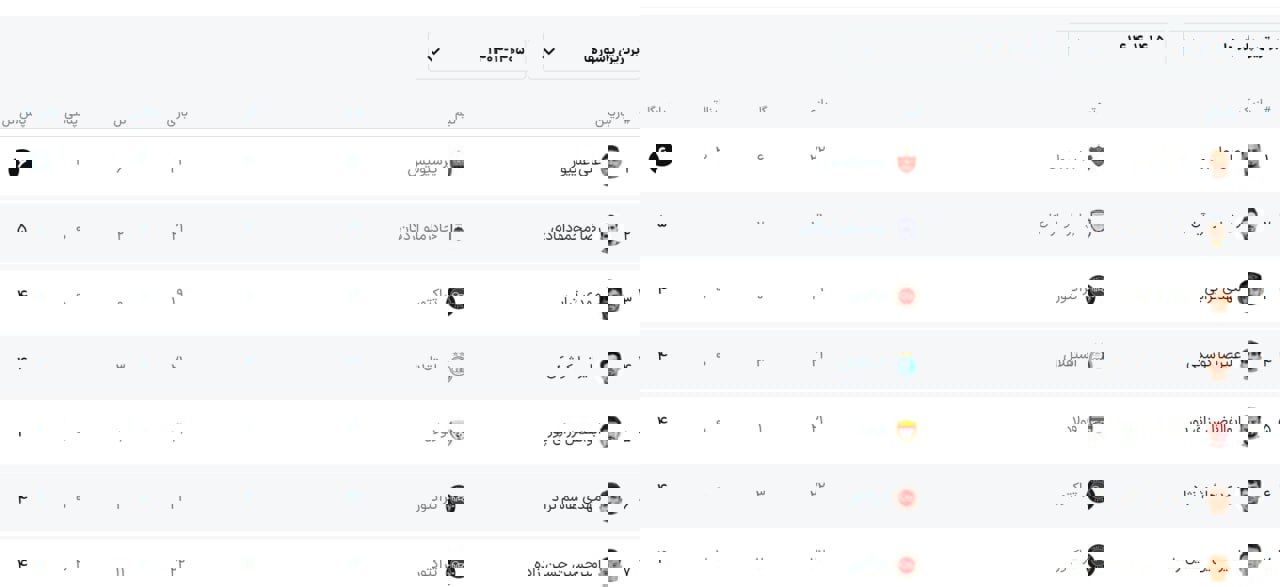Viewport: 1280px width, 587px height.
Task: Click the red round club crest in right table row 3
Action: [906, 296]
